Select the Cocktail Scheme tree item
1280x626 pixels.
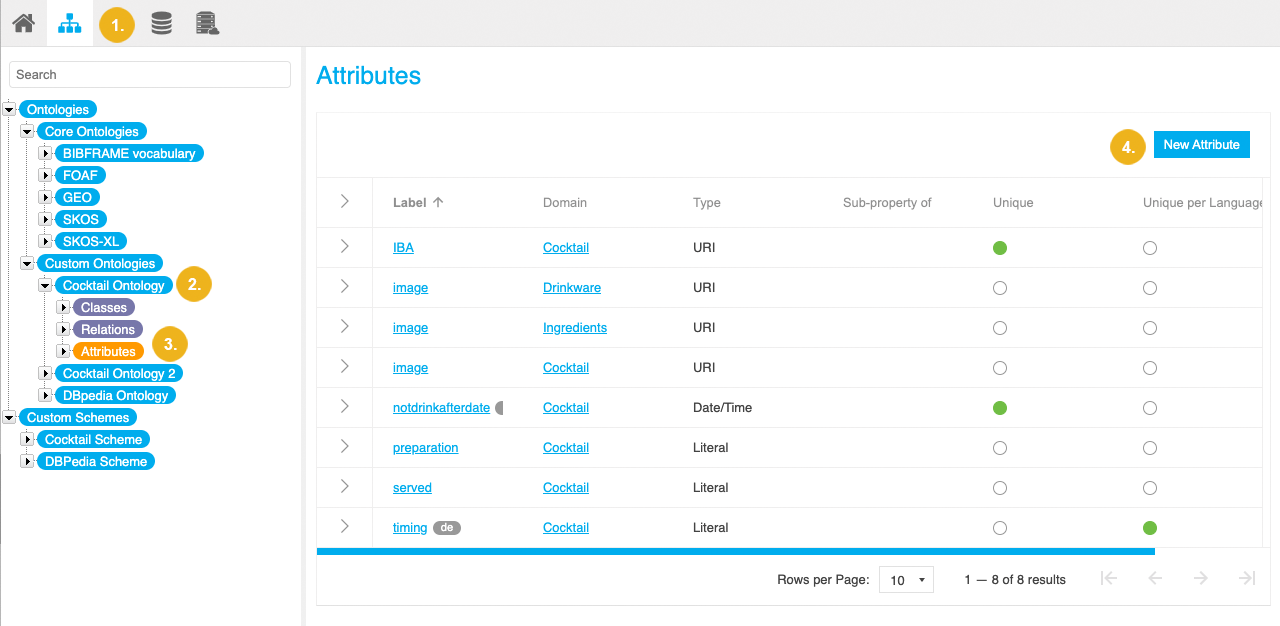pyautogui.click(x=93, y=440)
